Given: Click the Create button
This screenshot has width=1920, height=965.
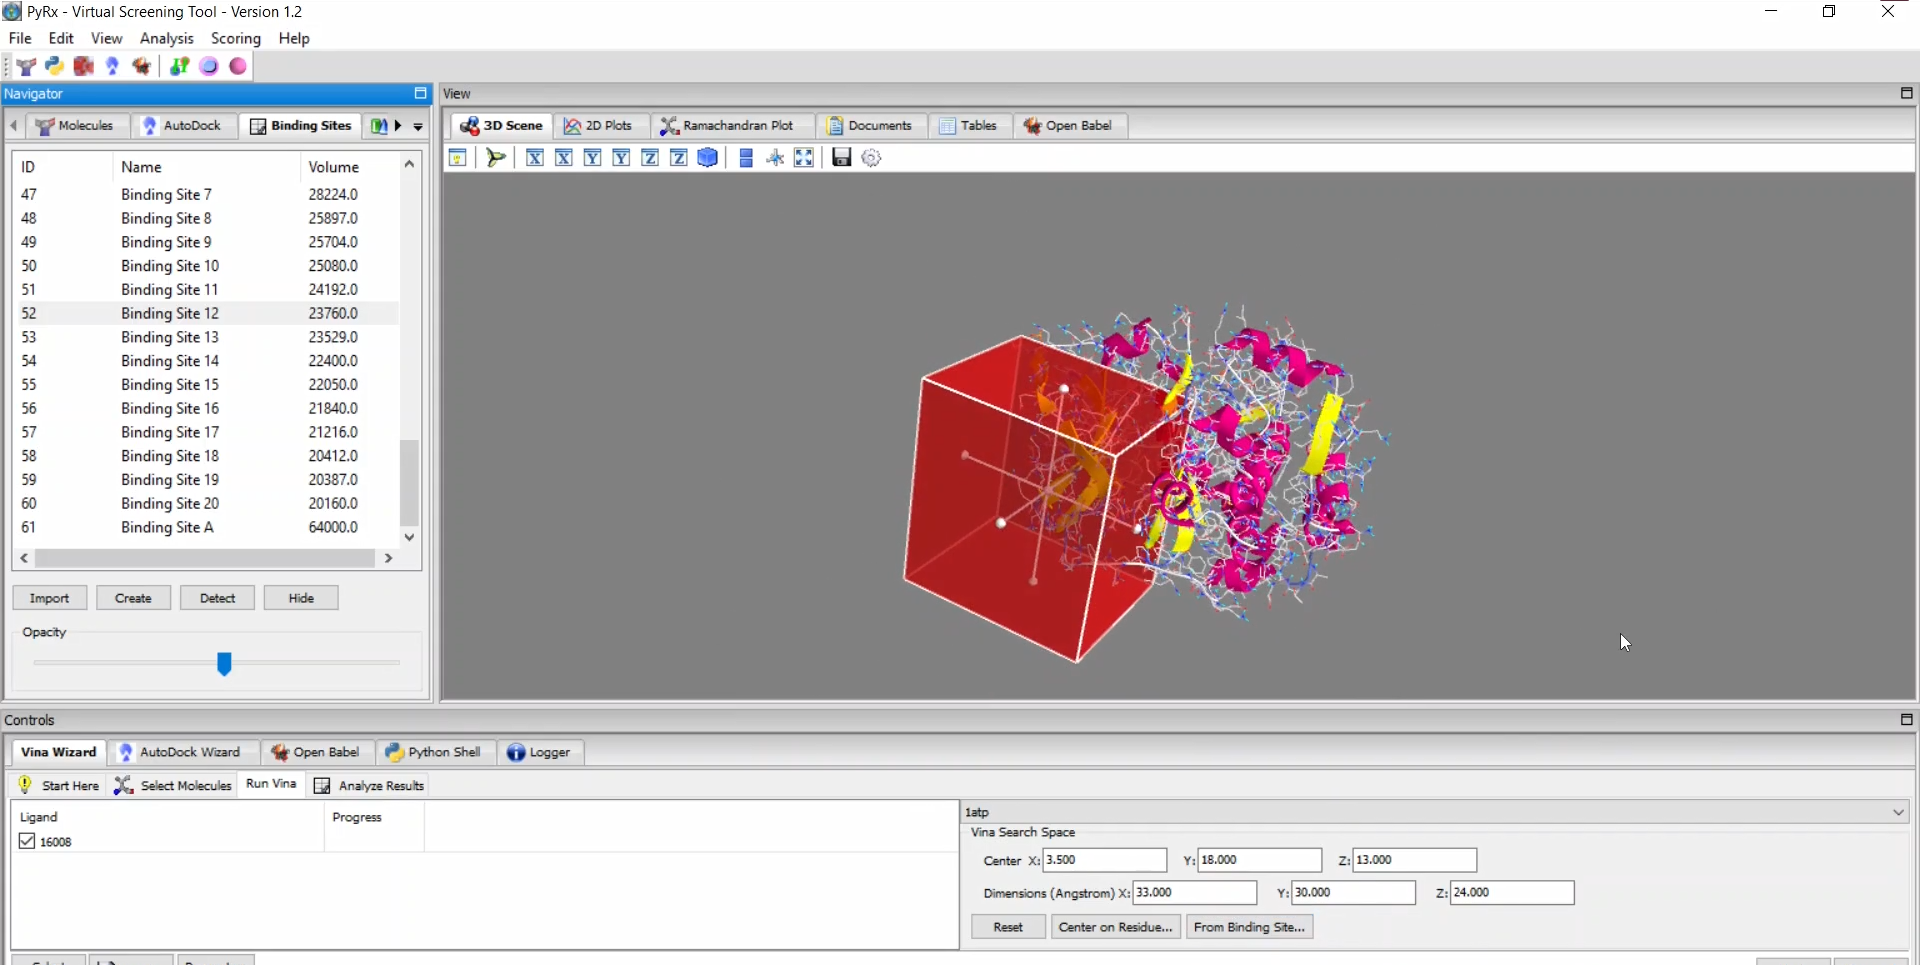Looking at the screenshot, I should click(x=133, y=598).
